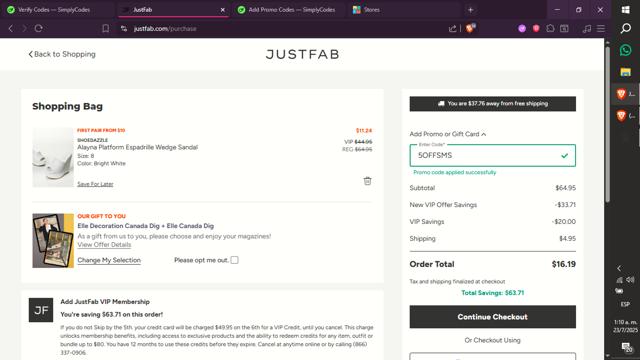Open the extensions puzzle icon
The image size is (640, 360).
[550, 29]
